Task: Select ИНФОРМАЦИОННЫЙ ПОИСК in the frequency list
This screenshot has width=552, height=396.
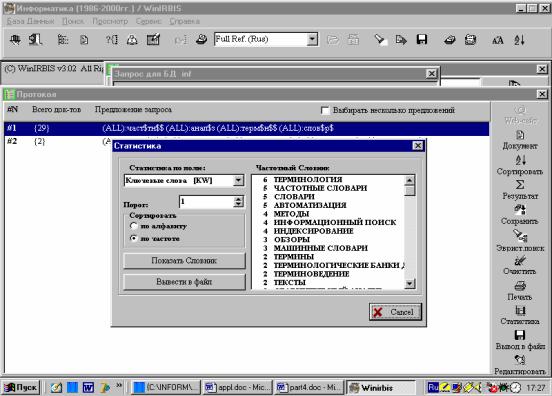Action: tap(335, 222)
